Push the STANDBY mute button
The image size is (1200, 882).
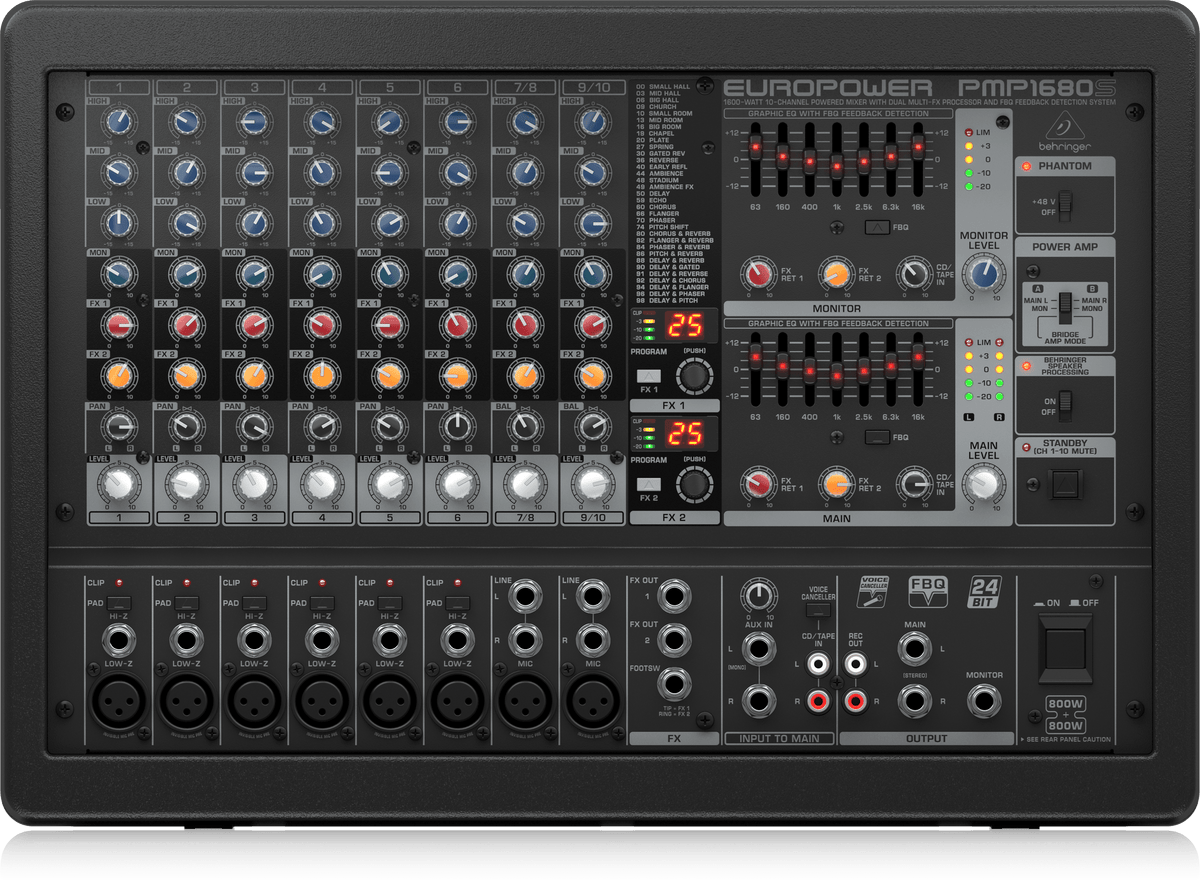pos(1065,487)
